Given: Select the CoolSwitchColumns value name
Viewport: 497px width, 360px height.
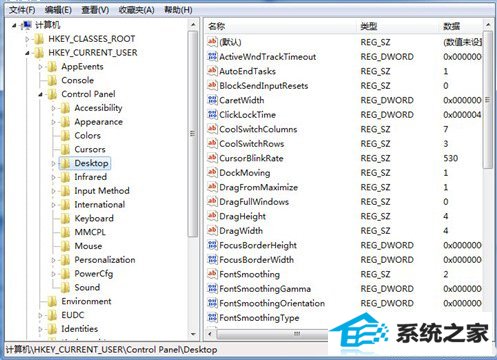Looking at the screenshot, I should (x=258, y=129).
